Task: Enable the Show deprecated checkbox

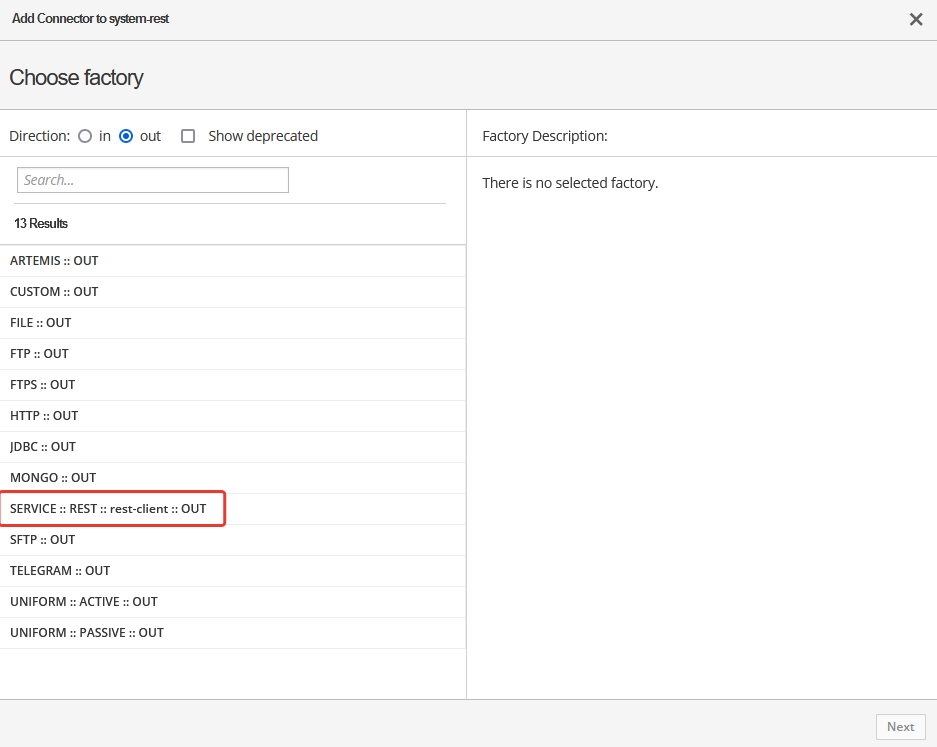Action: click(x=188, y=136)
